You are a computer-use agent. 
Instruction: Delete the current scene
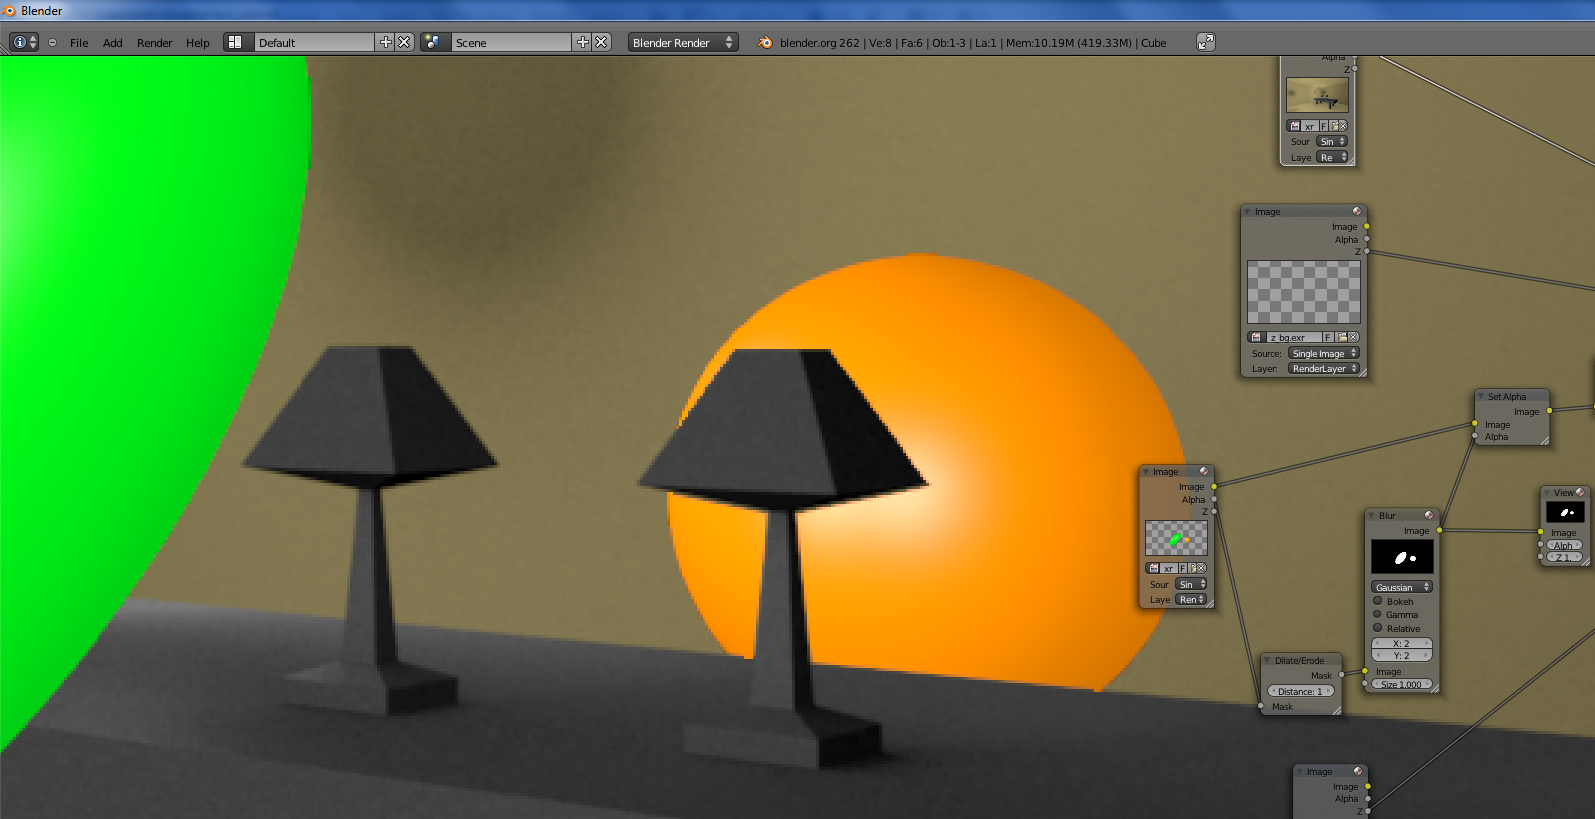601,42
